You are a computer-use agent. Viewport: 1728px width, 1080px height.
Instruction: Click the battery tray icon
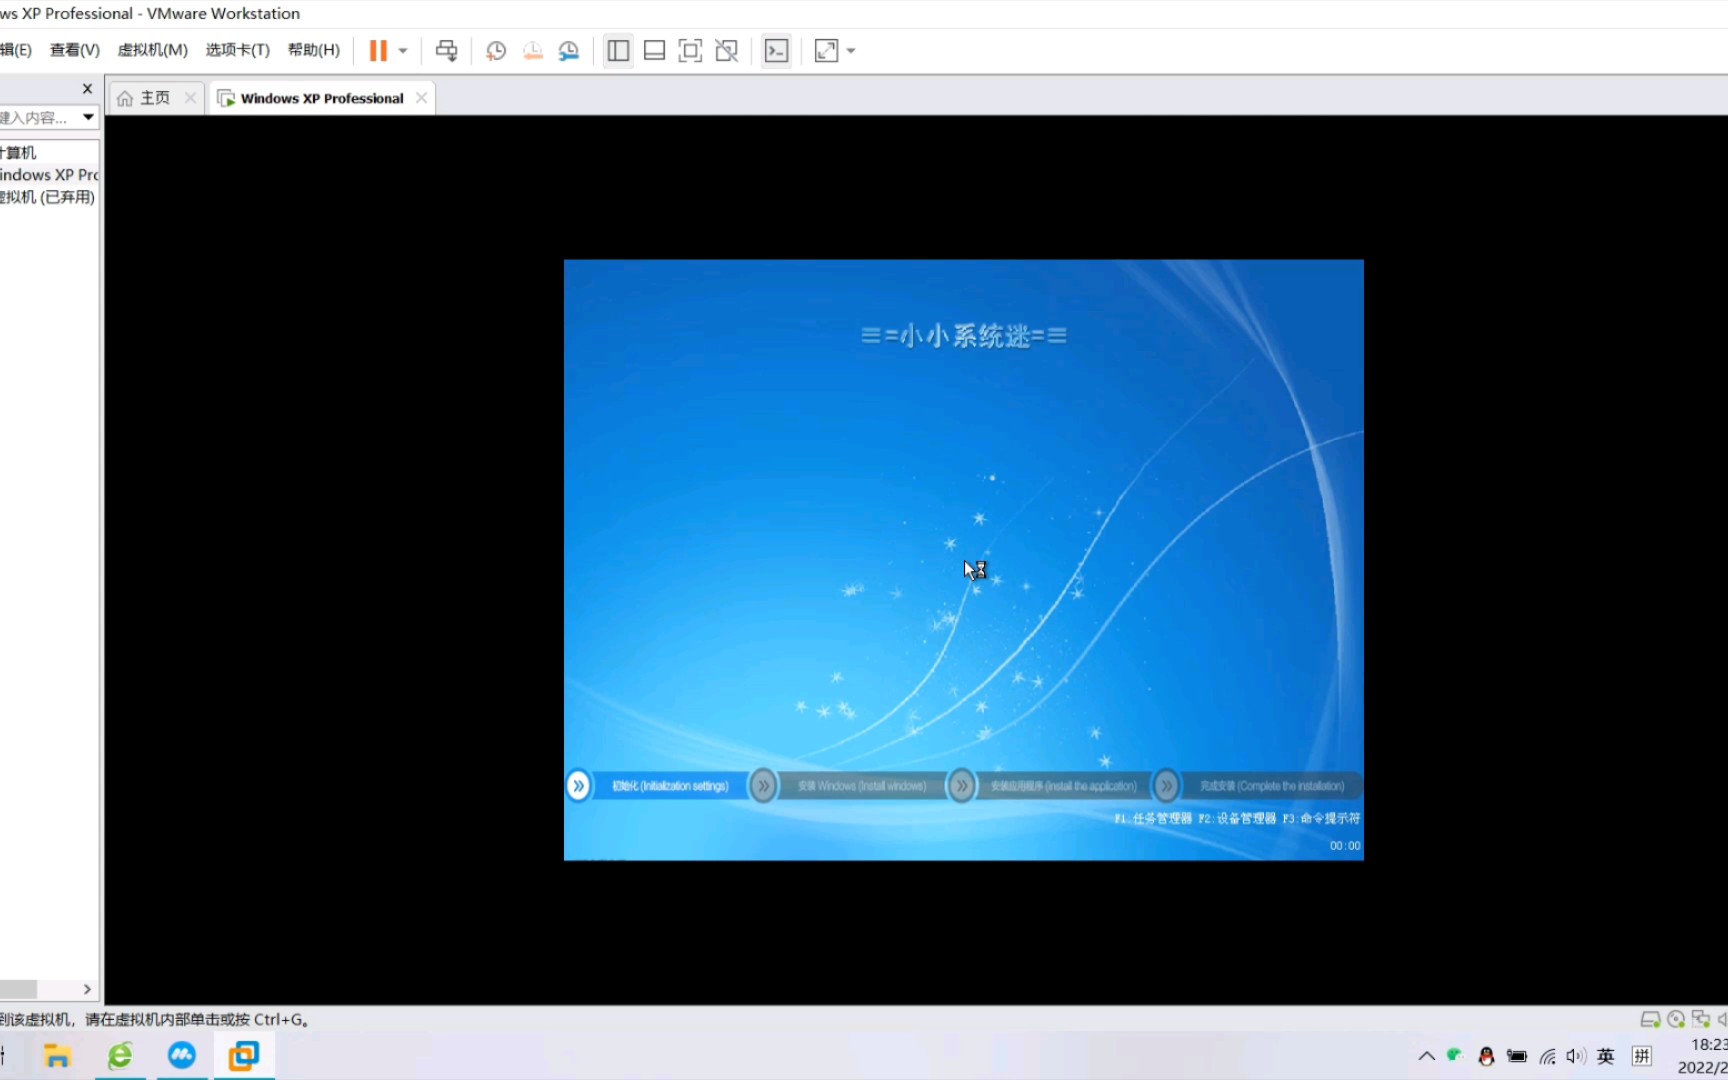point(1517,1056)
